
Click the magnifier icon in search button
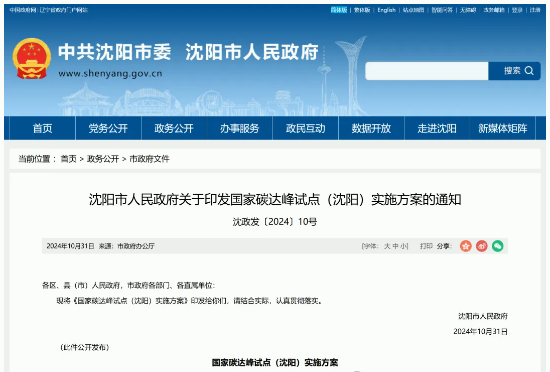tap(529, 71)
